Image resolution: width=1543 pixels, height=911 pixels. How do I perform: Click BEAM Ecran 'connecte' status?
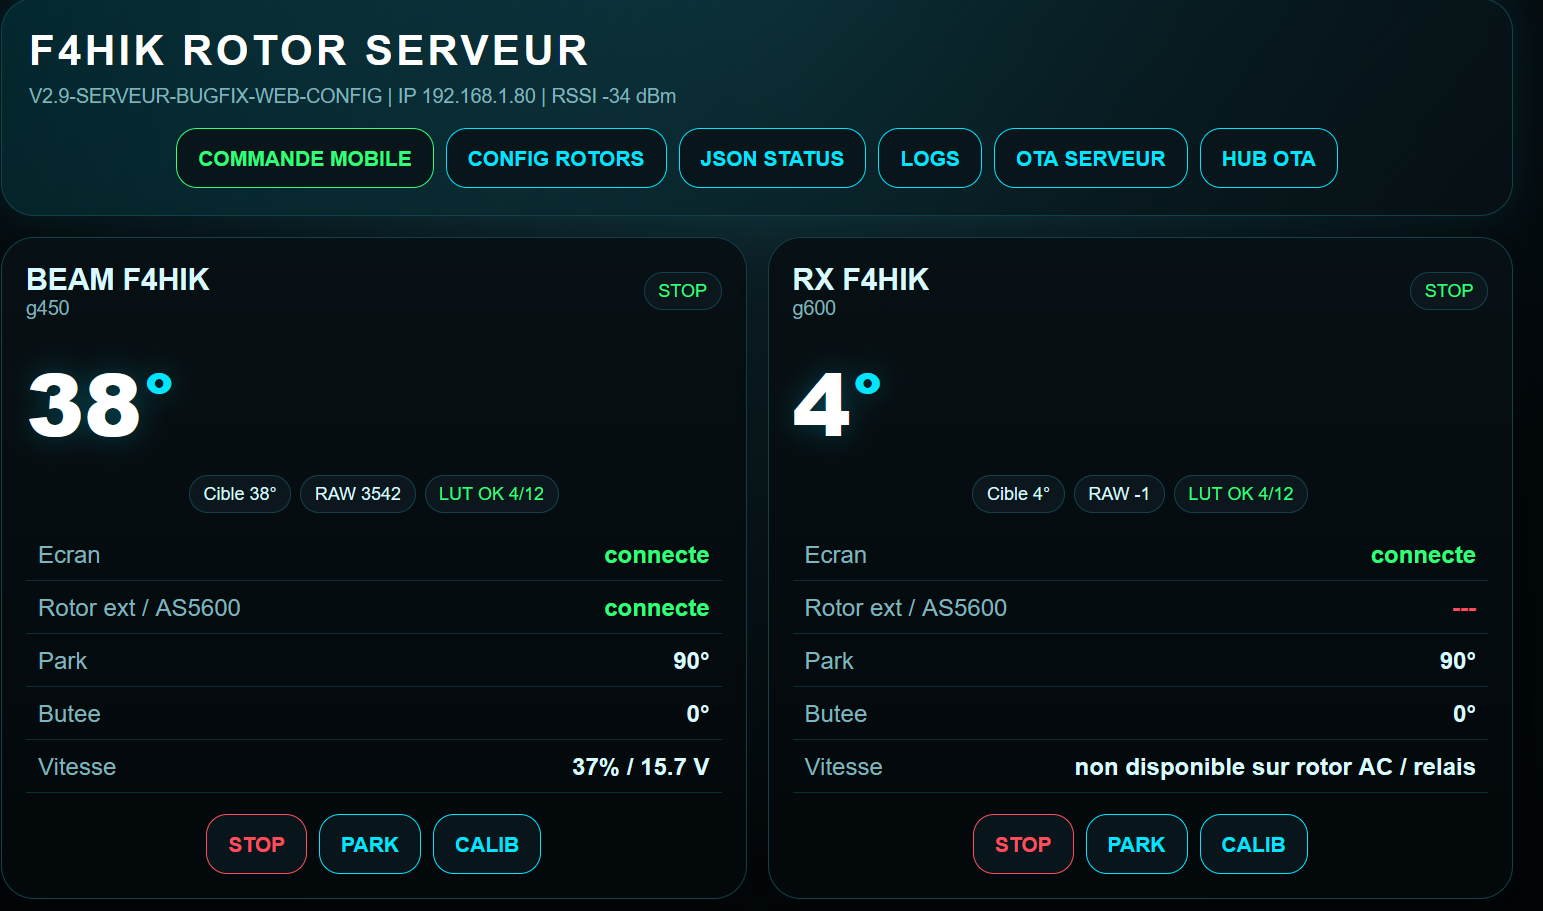pos(657,555)
